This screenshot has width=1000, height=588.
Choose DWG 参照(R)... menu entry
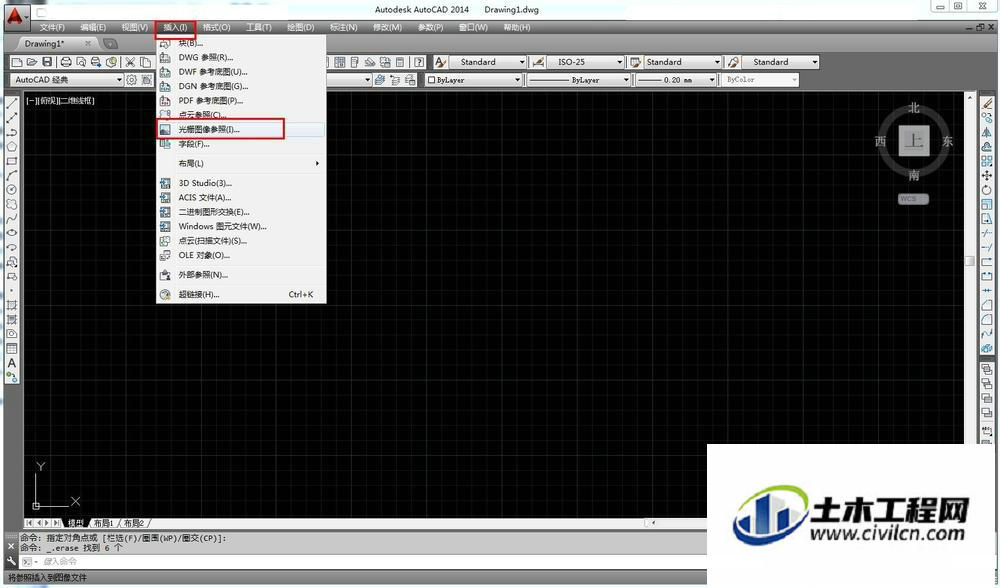[242, 57]
